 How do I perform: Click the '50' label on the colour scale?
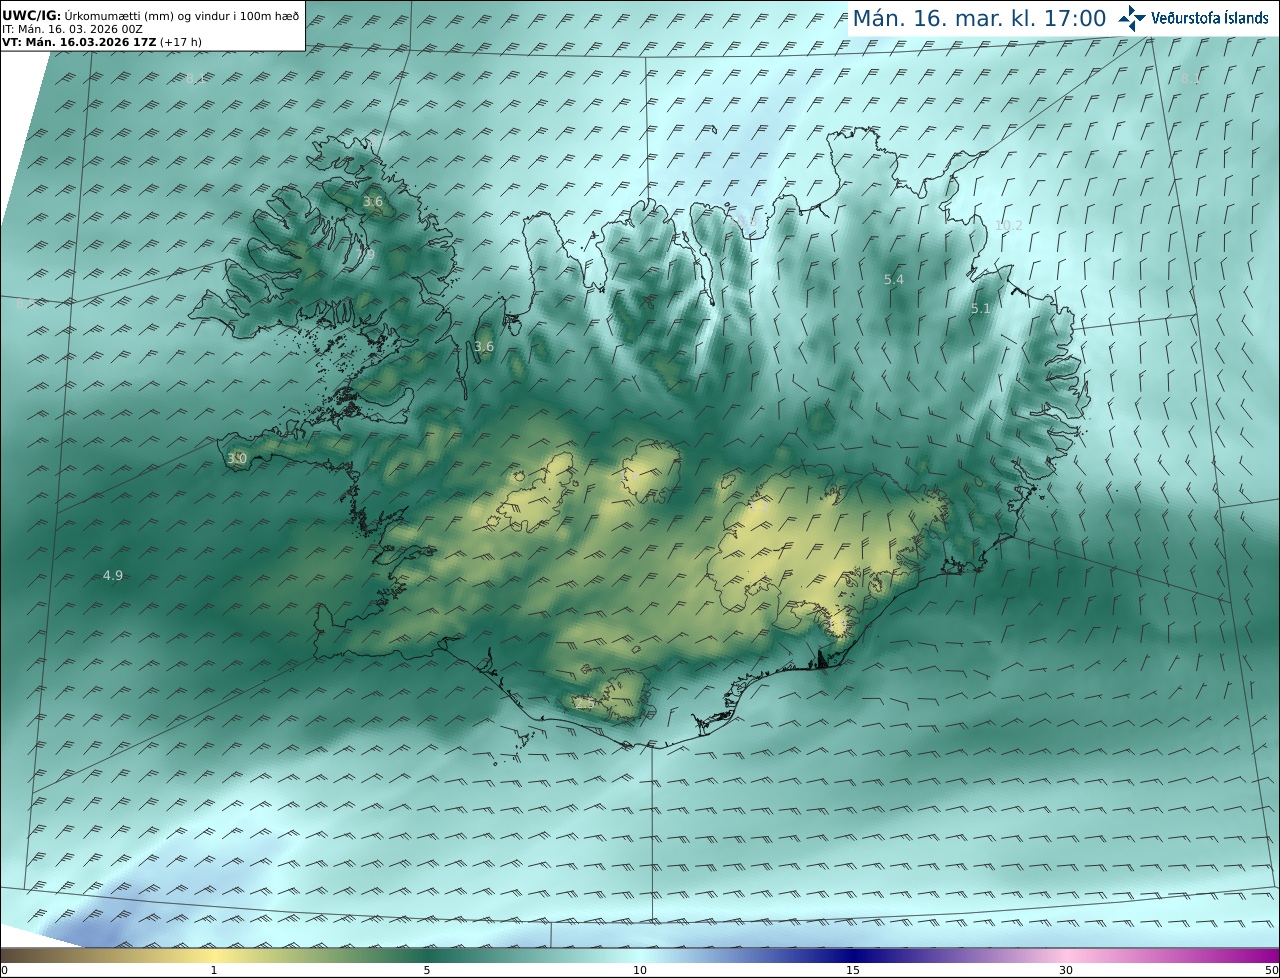coord(1271,970)
